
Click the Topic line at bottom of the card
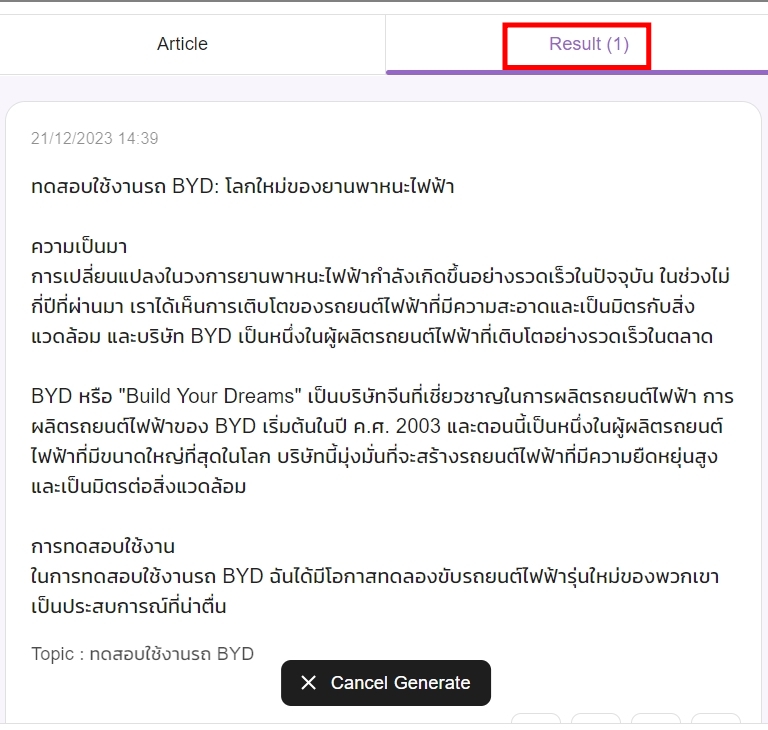(x=142, y=654)
